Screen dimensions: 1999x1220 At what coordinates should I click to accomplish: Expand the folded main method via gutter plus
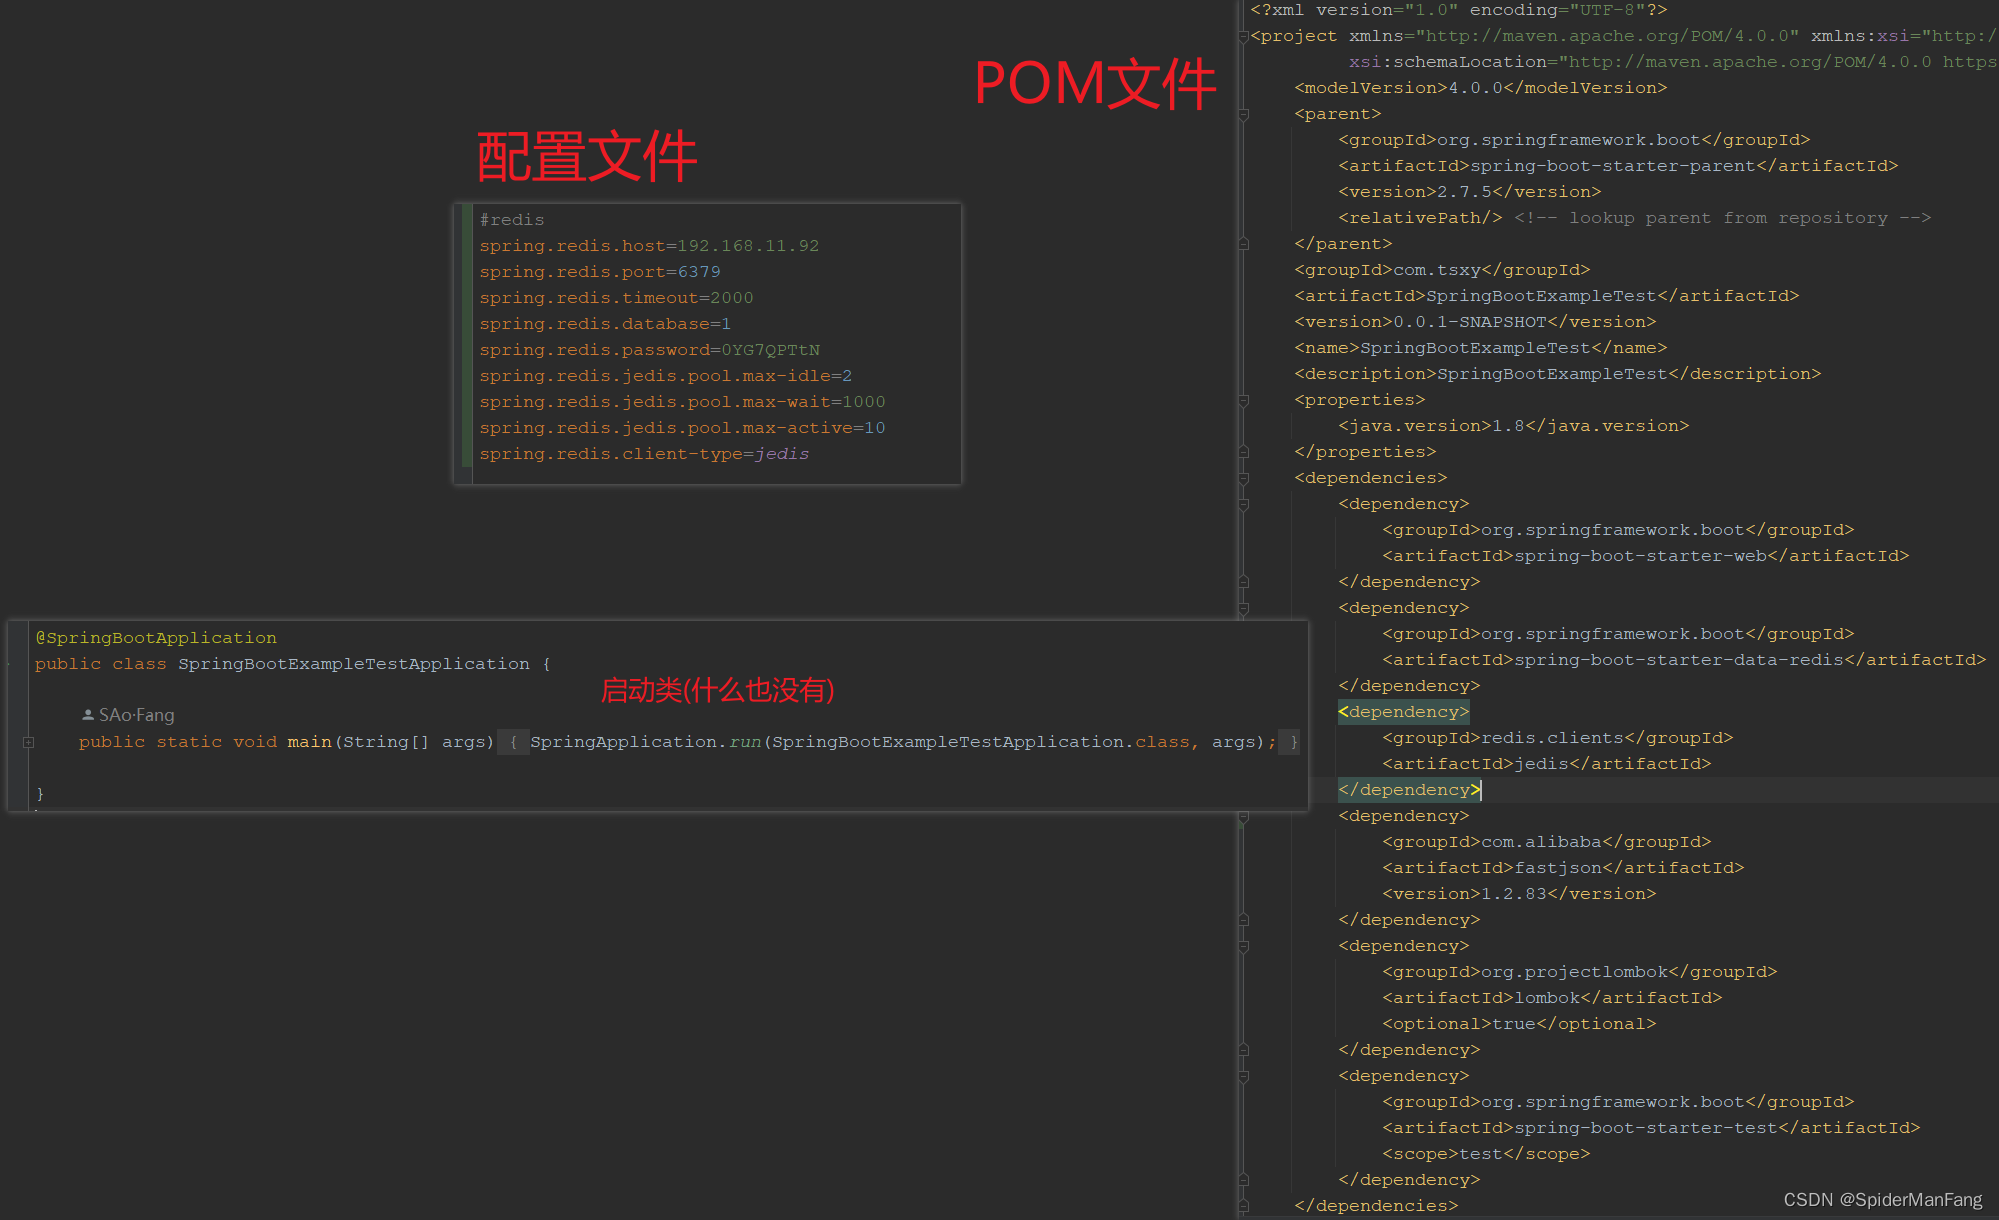(29, 742)
